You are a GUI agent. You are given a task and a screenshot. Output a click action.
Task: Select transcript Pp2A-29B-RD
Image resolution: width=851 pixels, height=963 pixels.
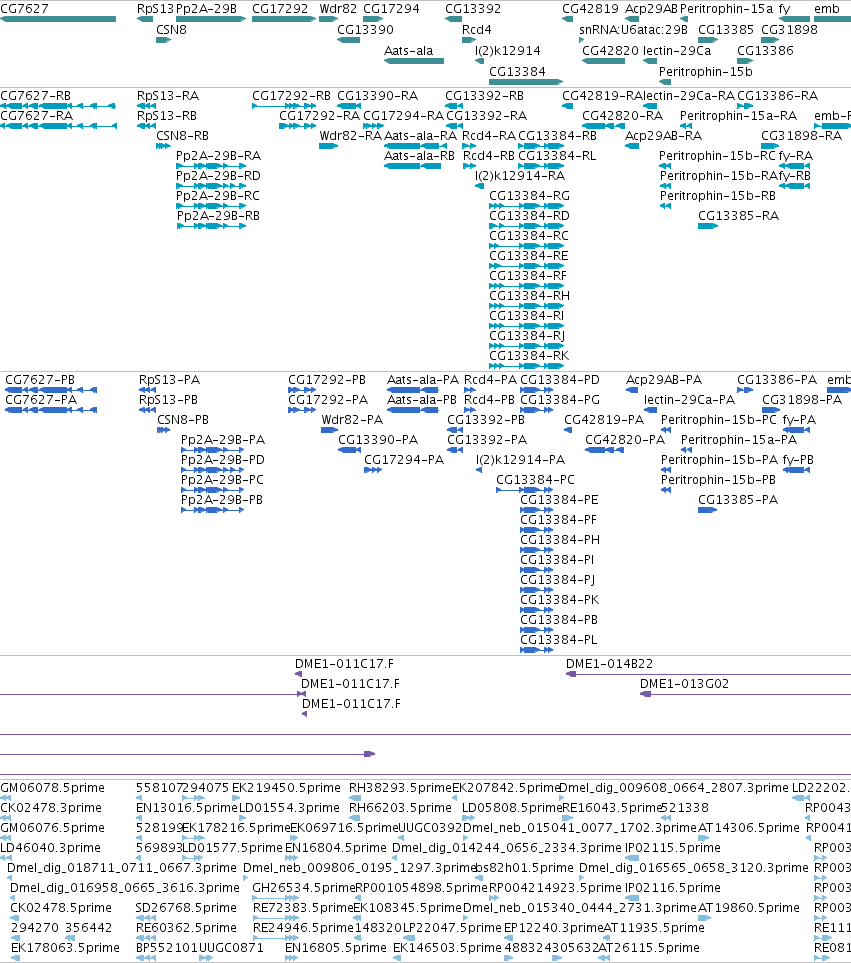[x=219, y=176]
